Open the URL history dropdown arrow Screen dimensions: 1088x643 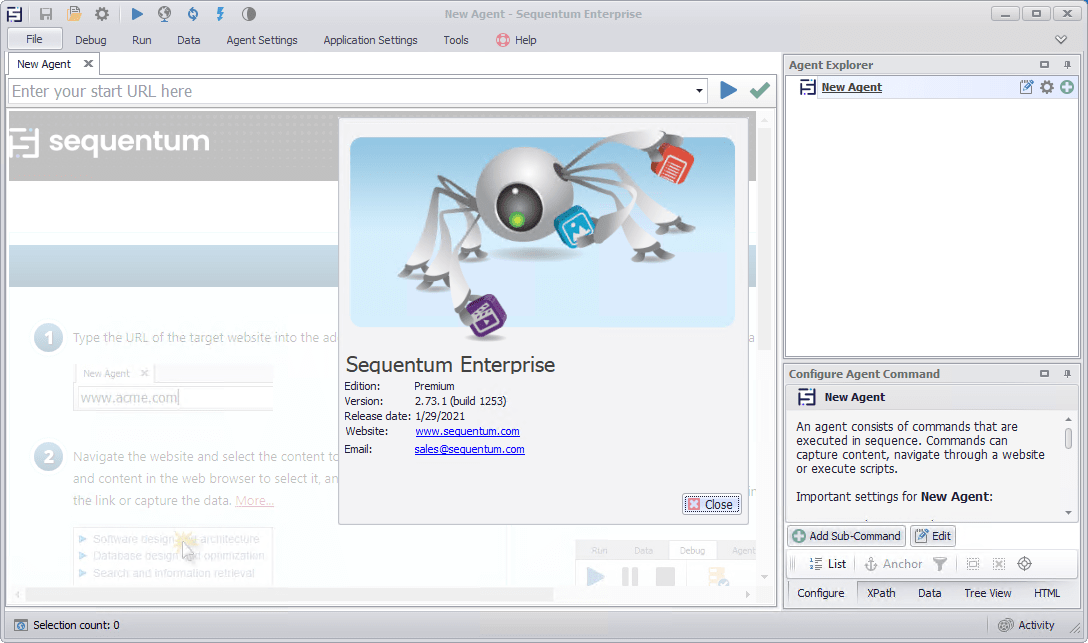tap(699, 91)
